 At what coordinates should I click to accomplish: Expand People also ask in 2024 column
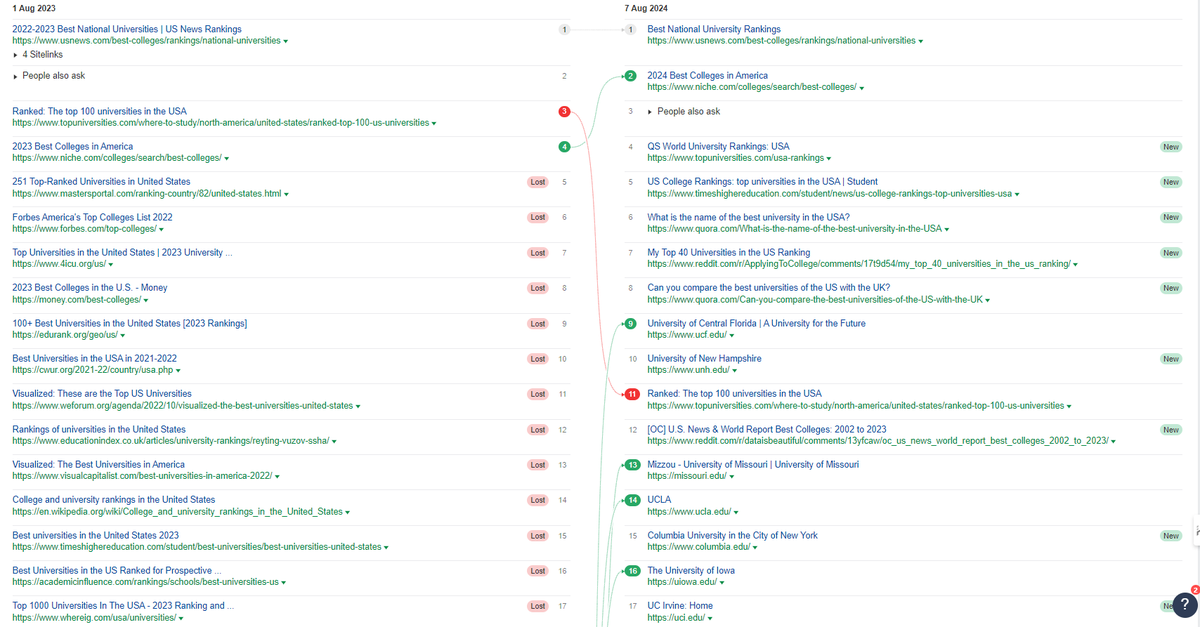(684, 111)
